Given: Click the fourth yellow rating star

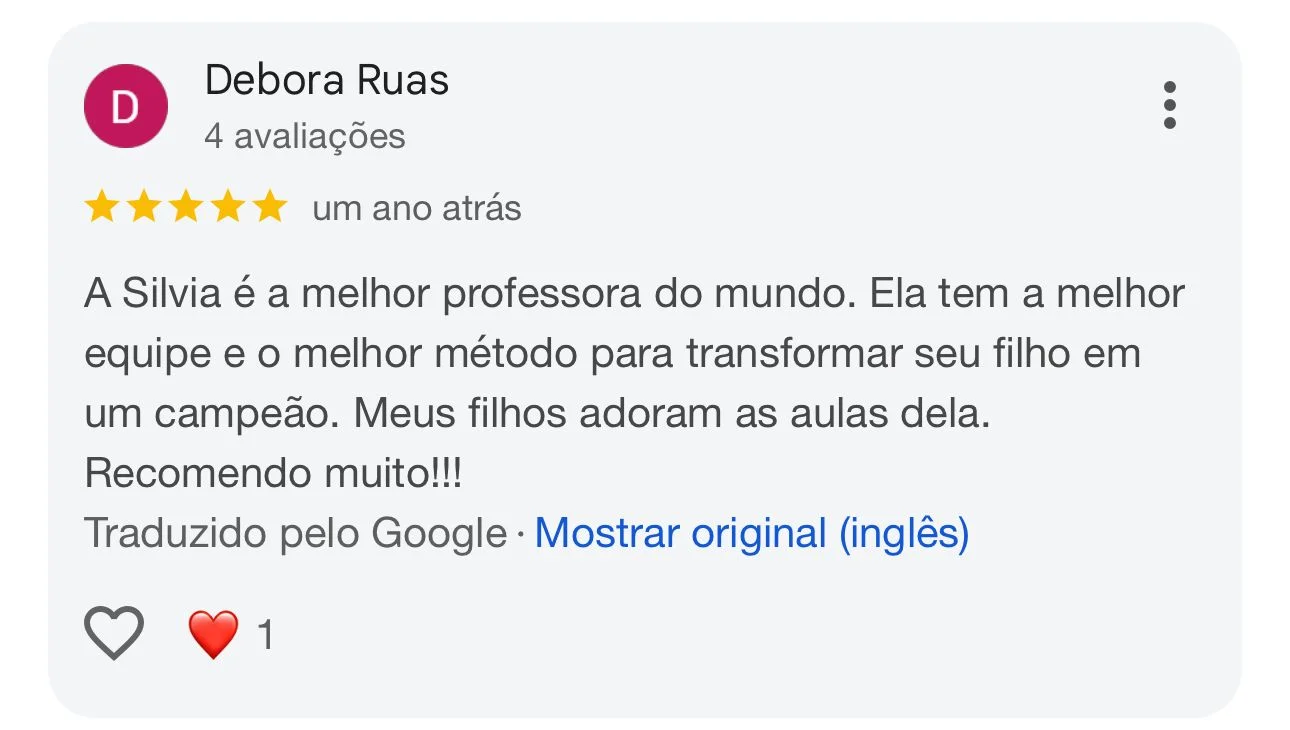Looking at the screenshot, I should (x=227, y=208).
